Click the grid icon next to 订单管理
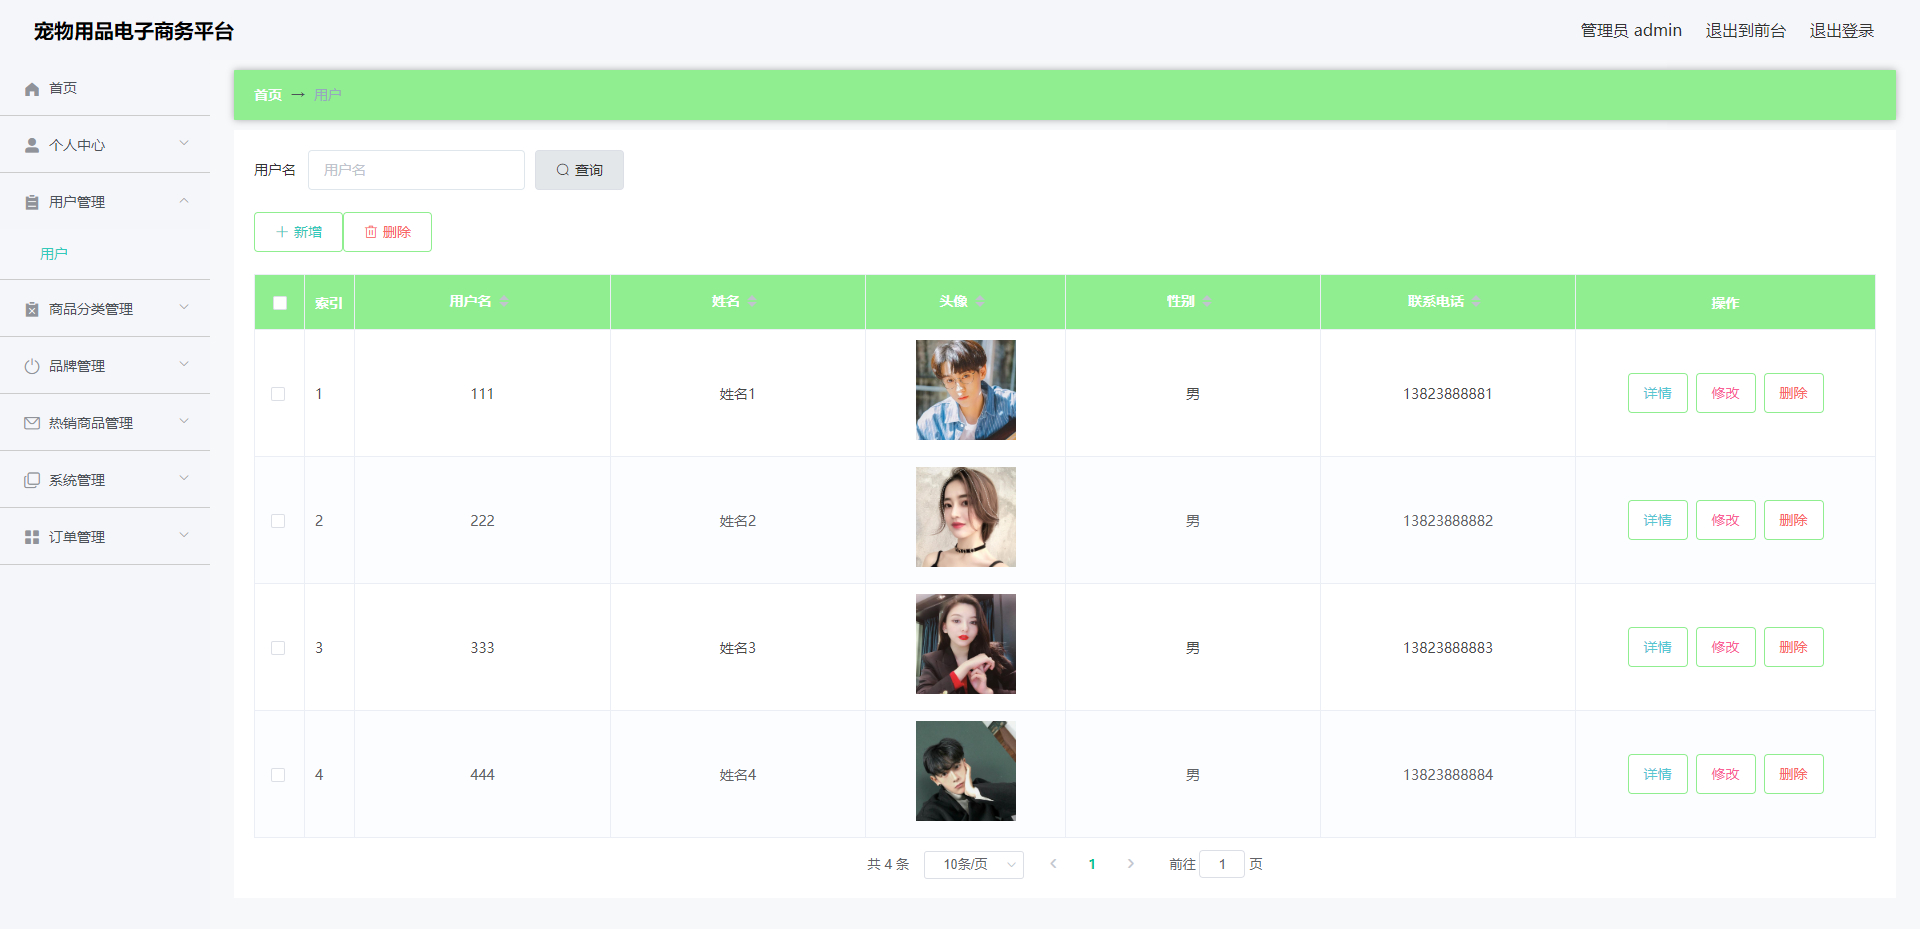 [32, 537]
